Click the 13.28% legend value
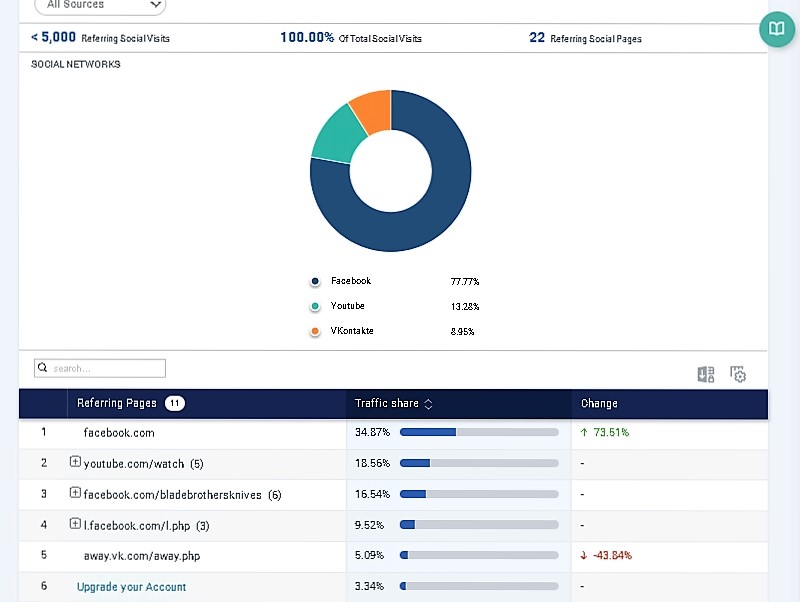 (465, 307)
